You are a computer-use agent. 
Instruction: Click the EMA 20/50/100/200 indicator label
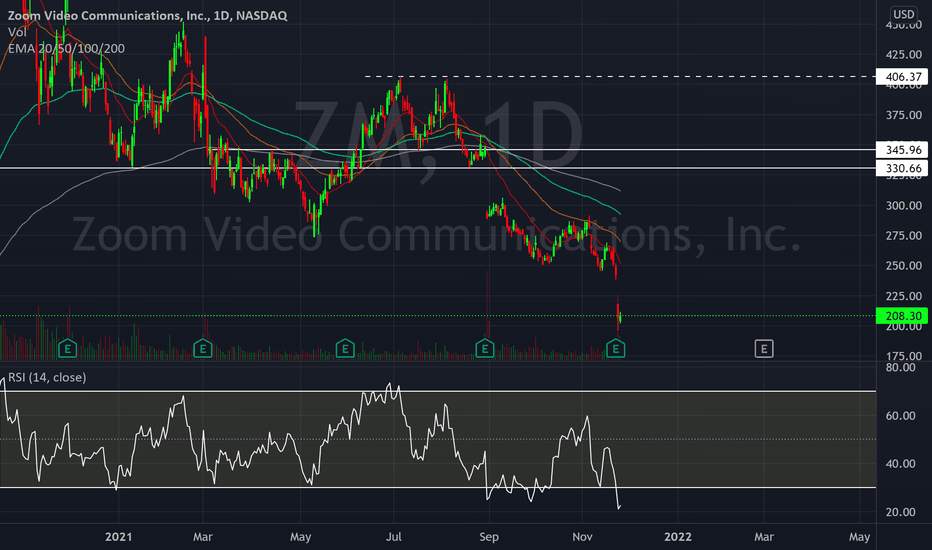pyautogui.click(x=66, y=49)
